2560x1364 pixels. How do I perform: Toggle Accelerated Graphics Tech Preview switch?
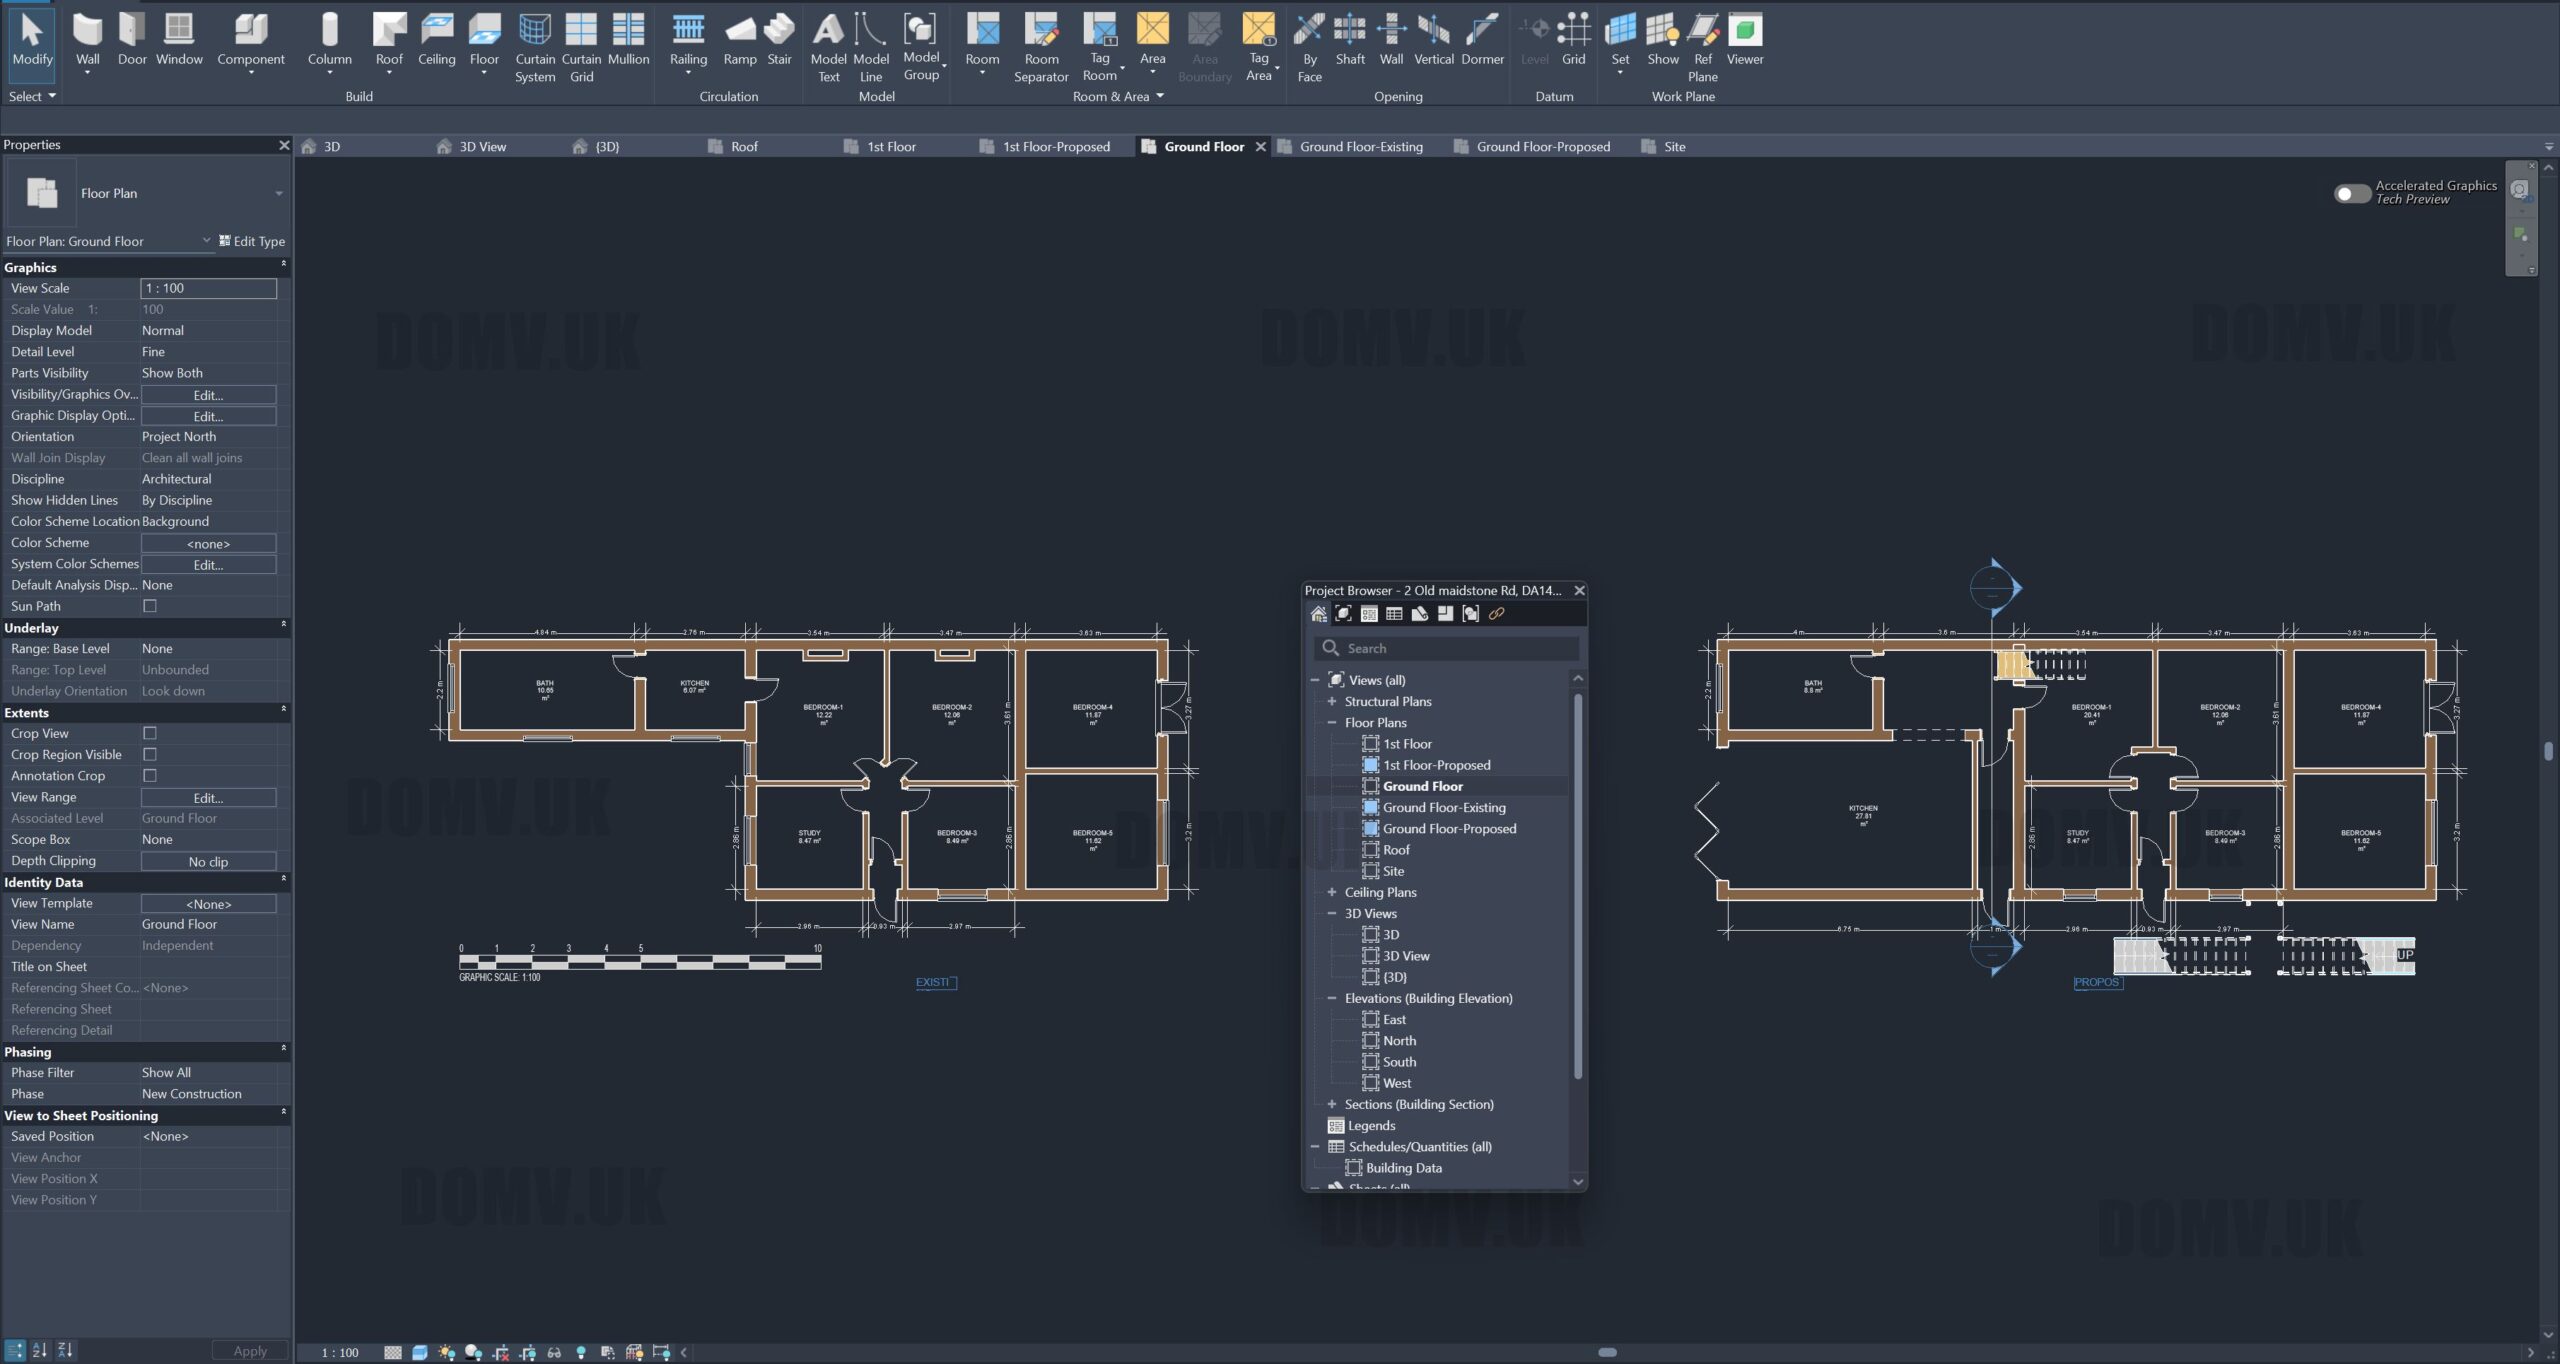(x=2351, y=193)
